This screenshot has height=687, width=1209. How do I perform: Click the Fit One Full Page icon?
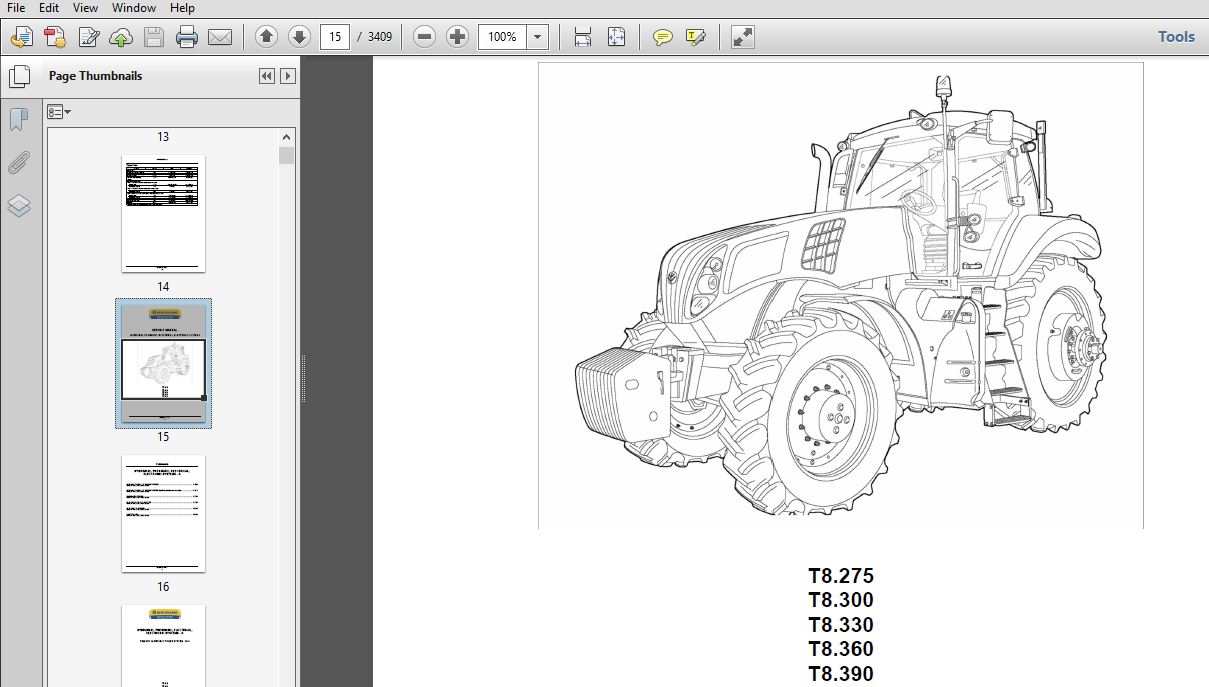[x=616, y=37]
